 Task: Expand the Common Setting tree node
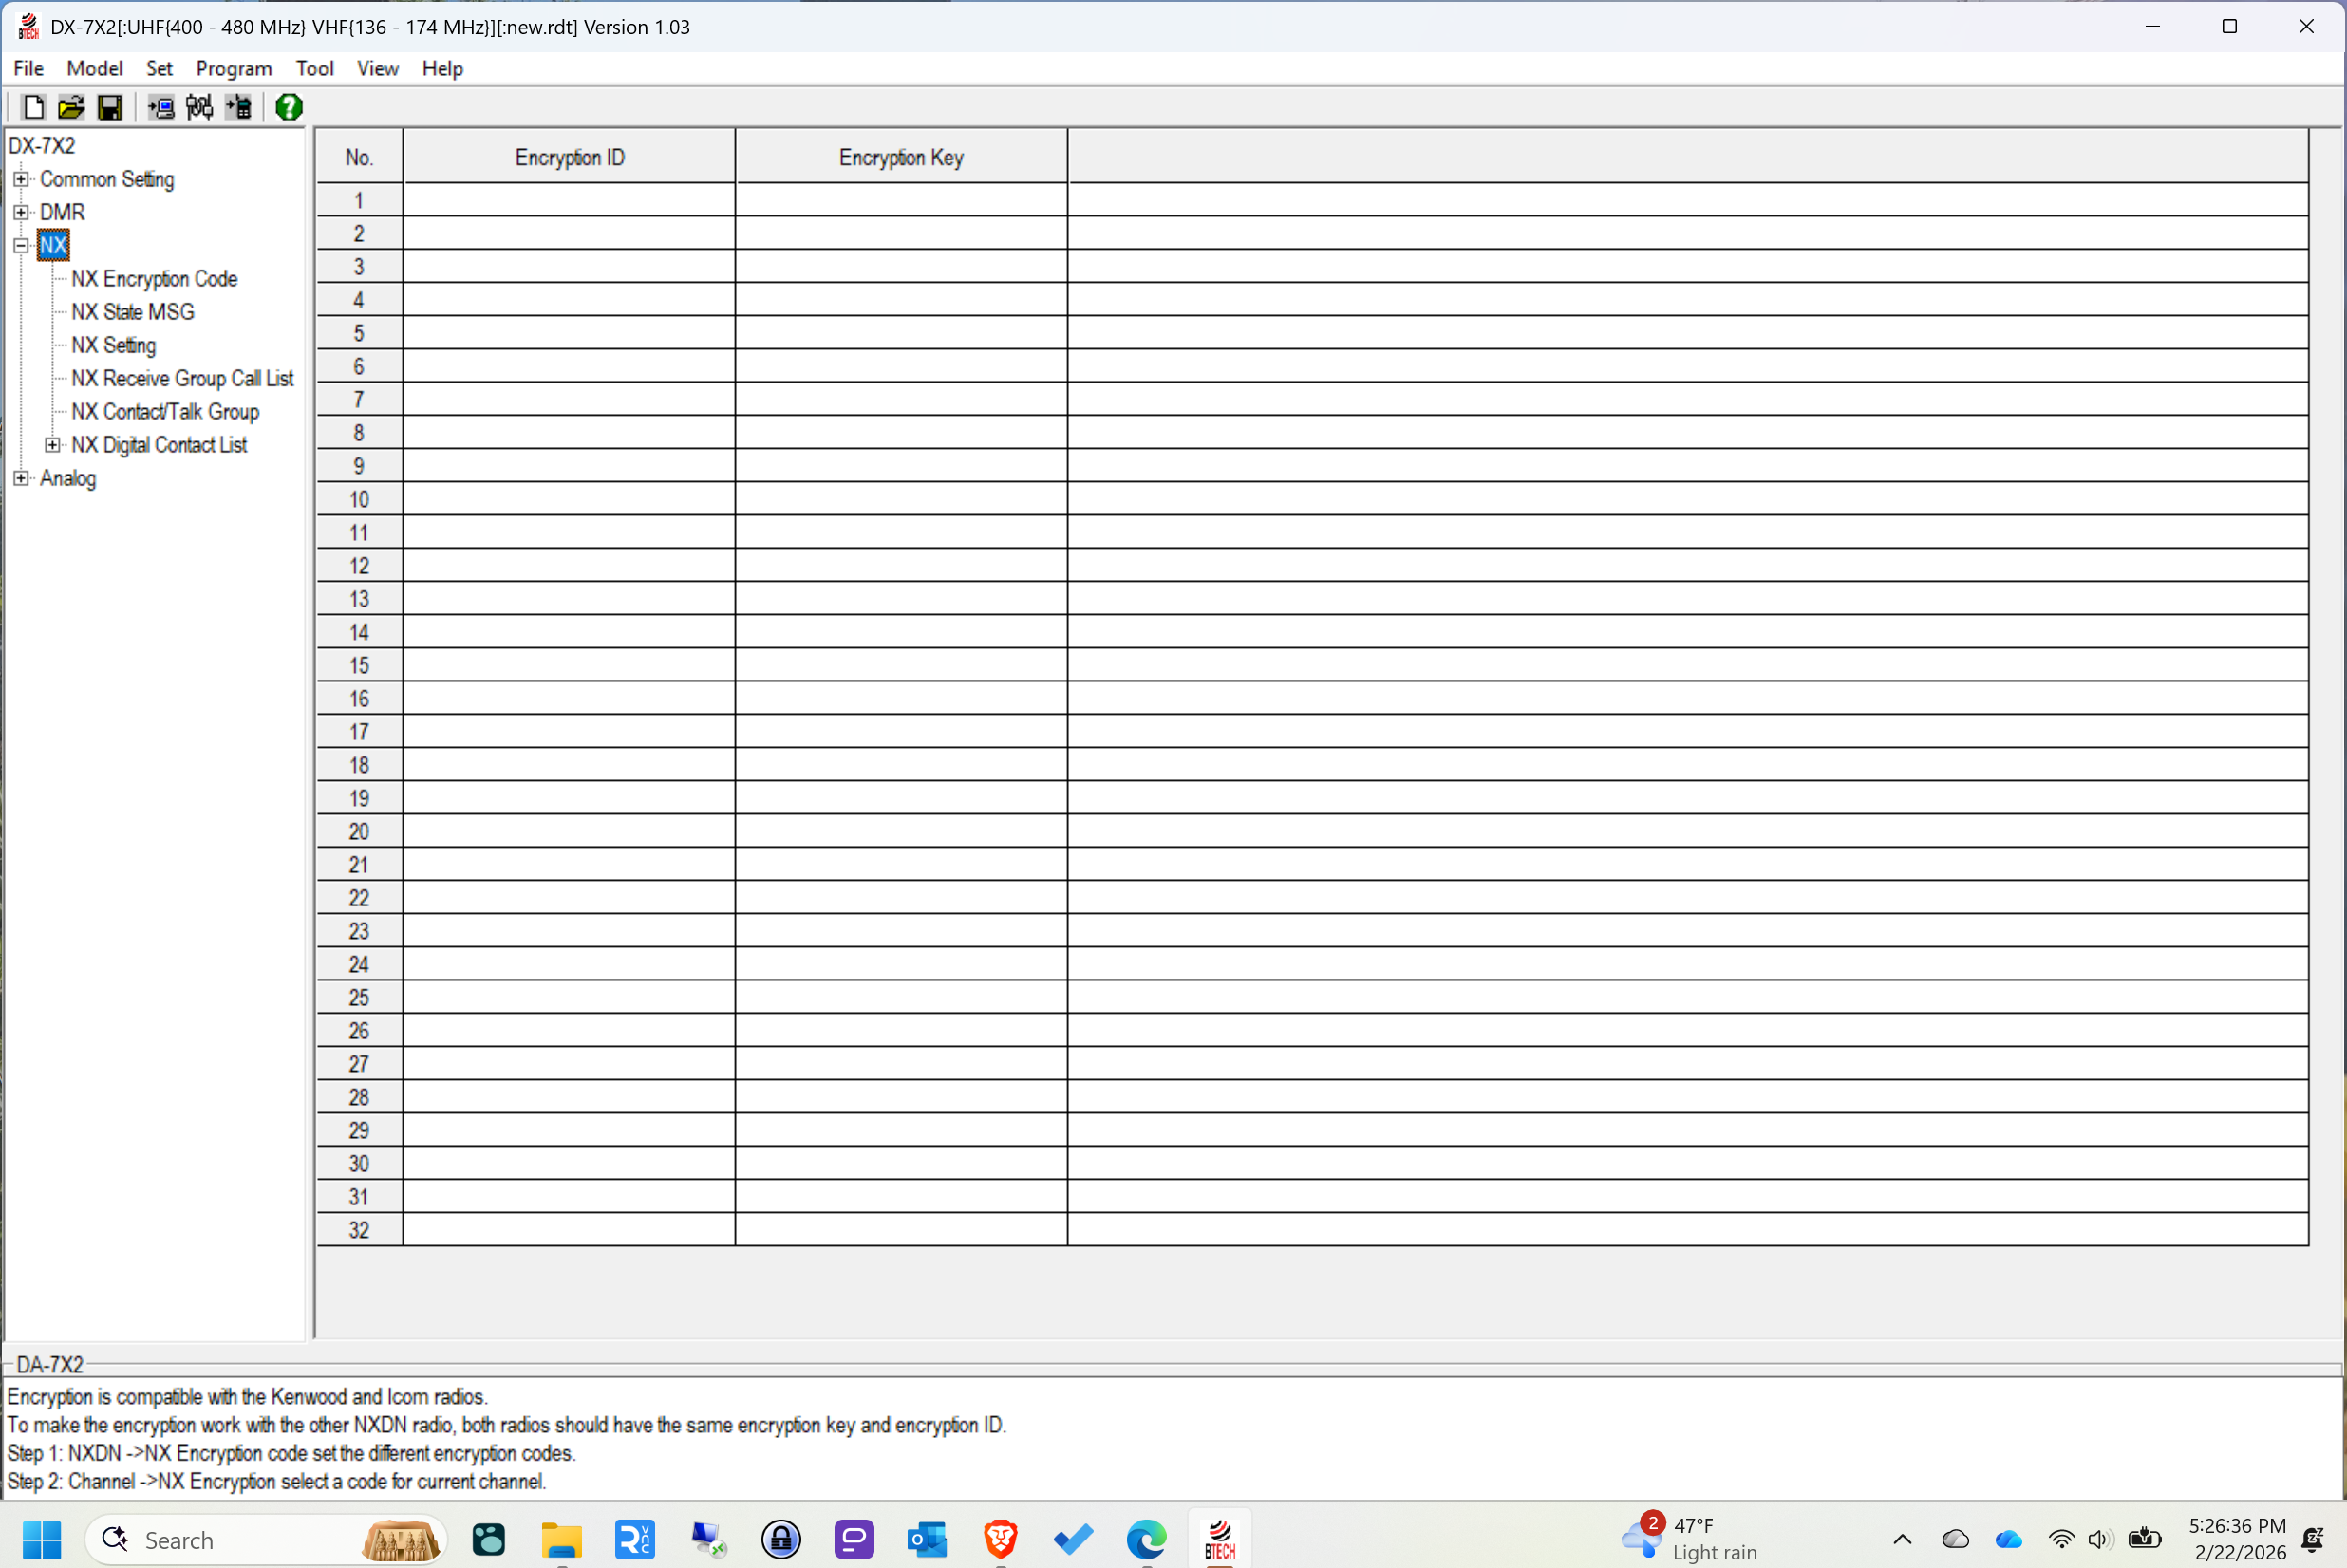[21, 179]
